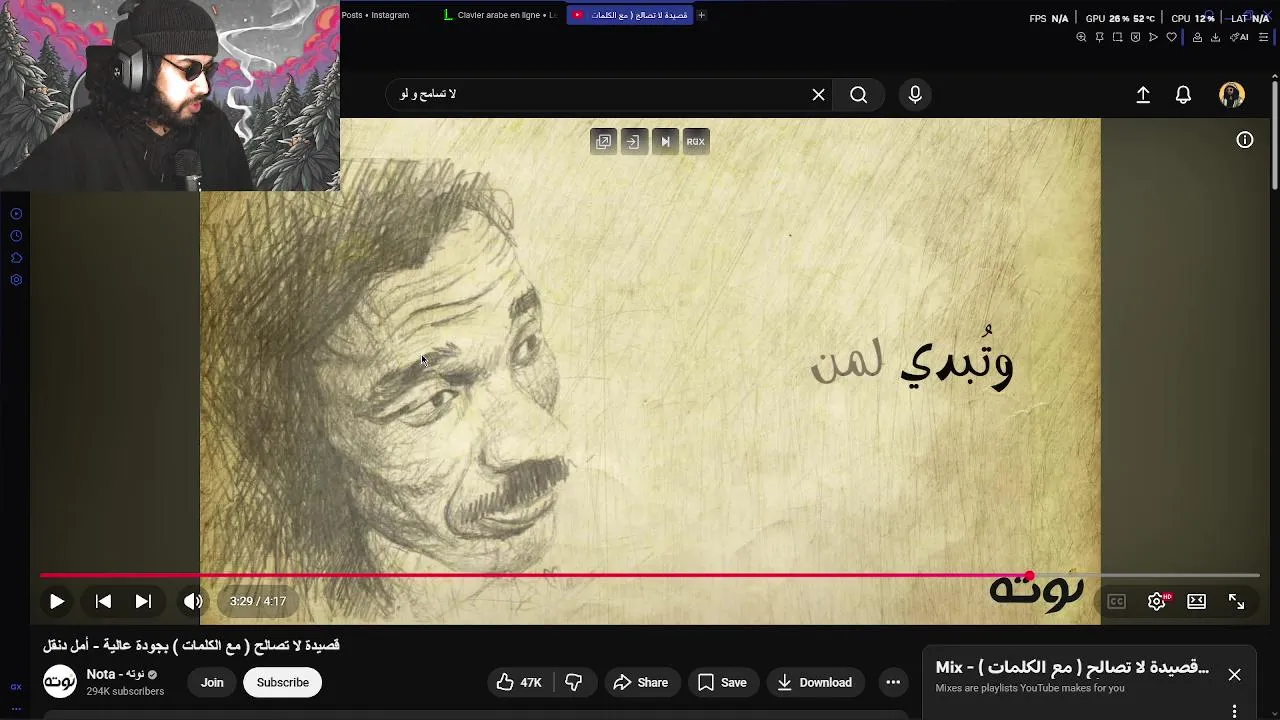Save the video to a playlist

(722, 682)
